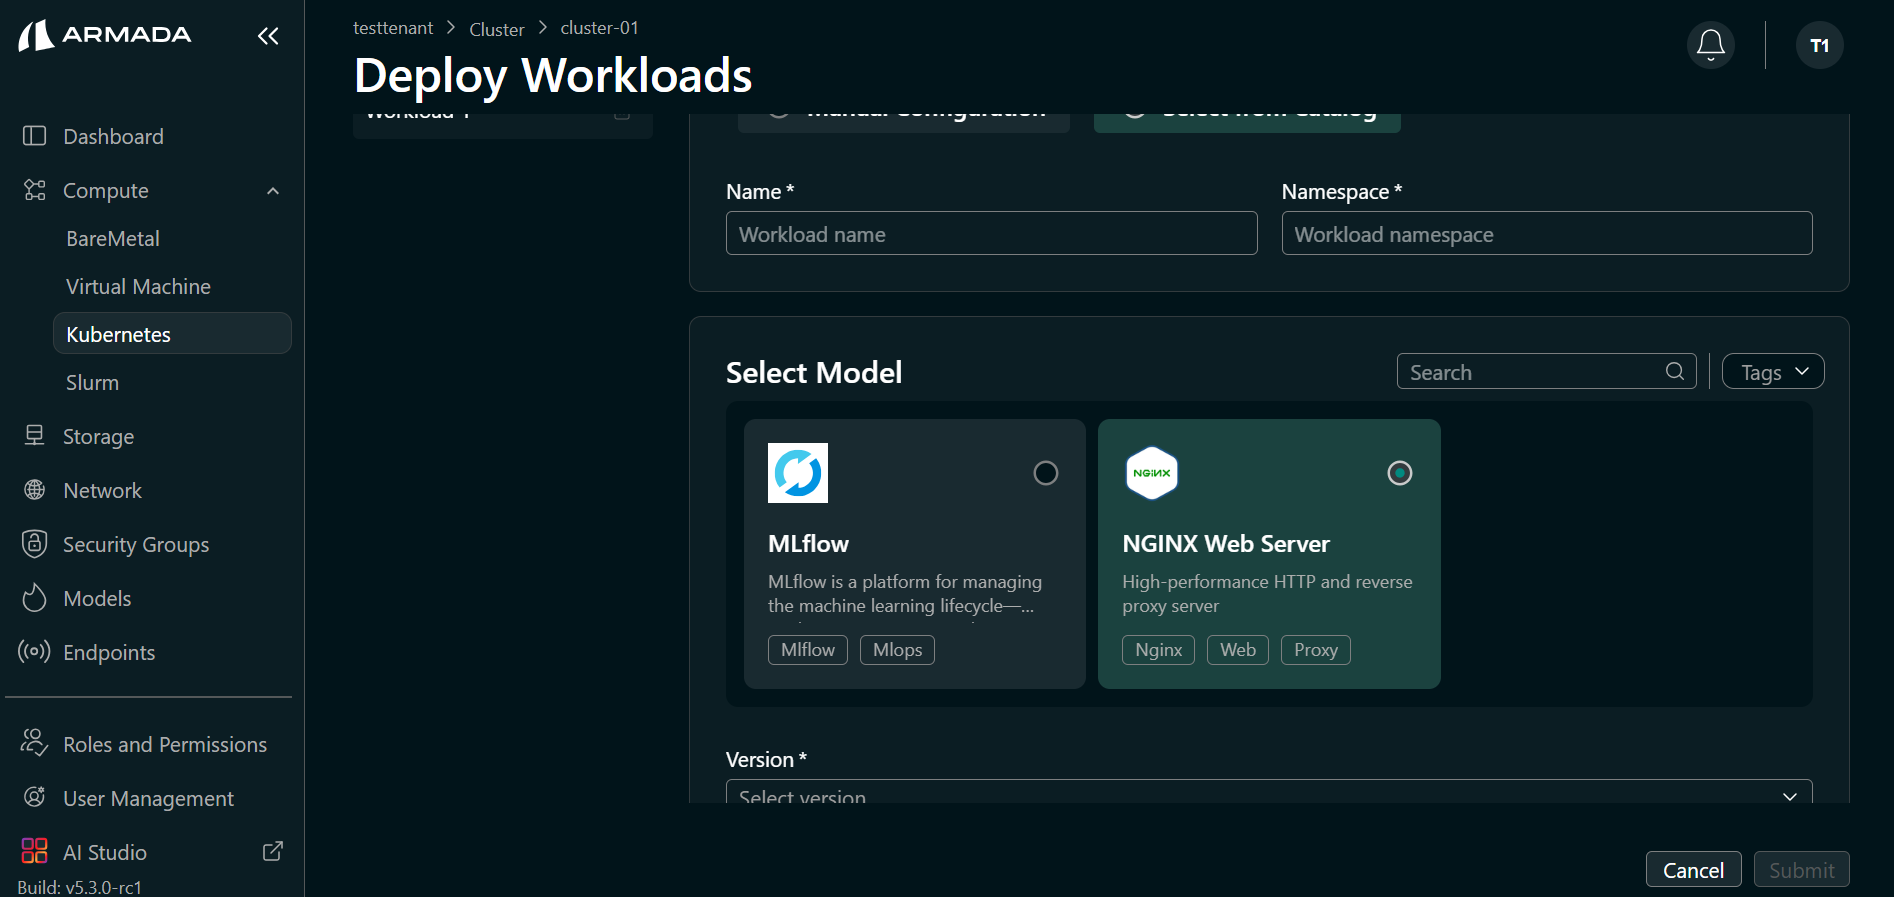Screen dimensions: 1894x897
Task: Click Build v5.3.0-rc1 text
Action: 79,887
